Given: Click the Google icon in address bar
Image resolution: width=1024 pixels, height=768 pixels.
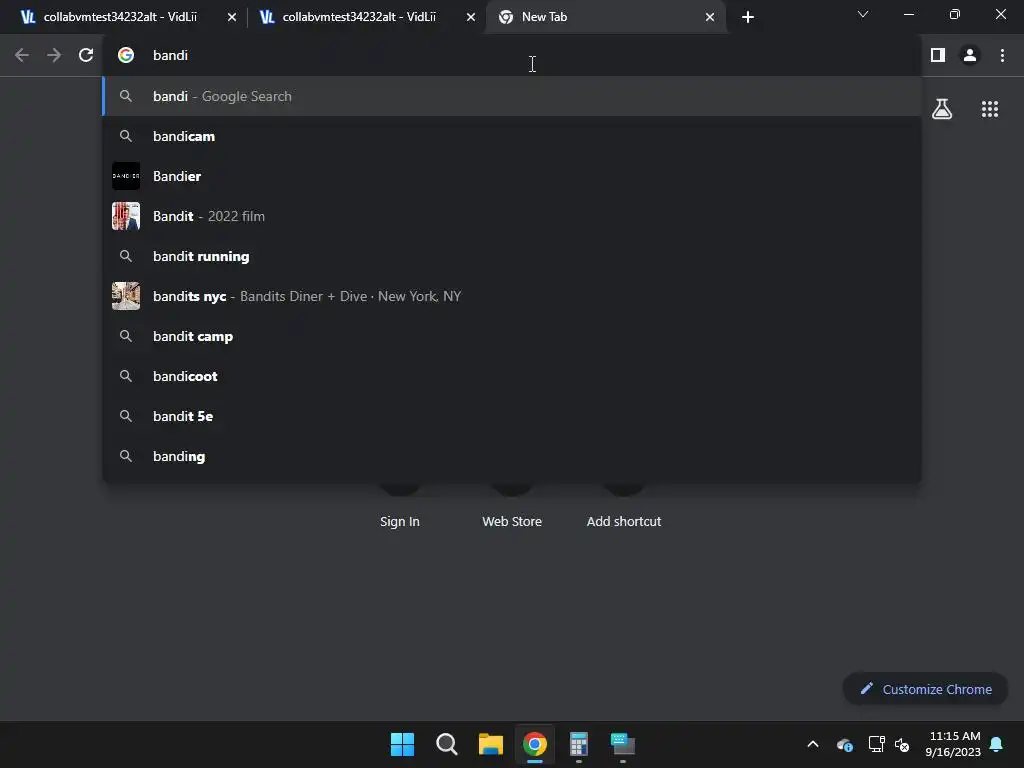Looking at the screenshot, I should [x=126, y=55].
